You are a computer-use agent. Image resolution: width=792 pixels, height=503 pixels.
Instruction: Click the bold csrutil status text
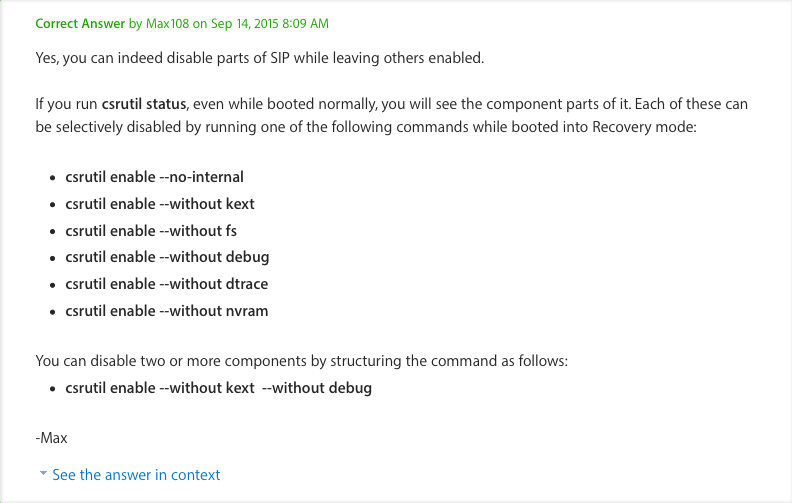pos(144,104)
